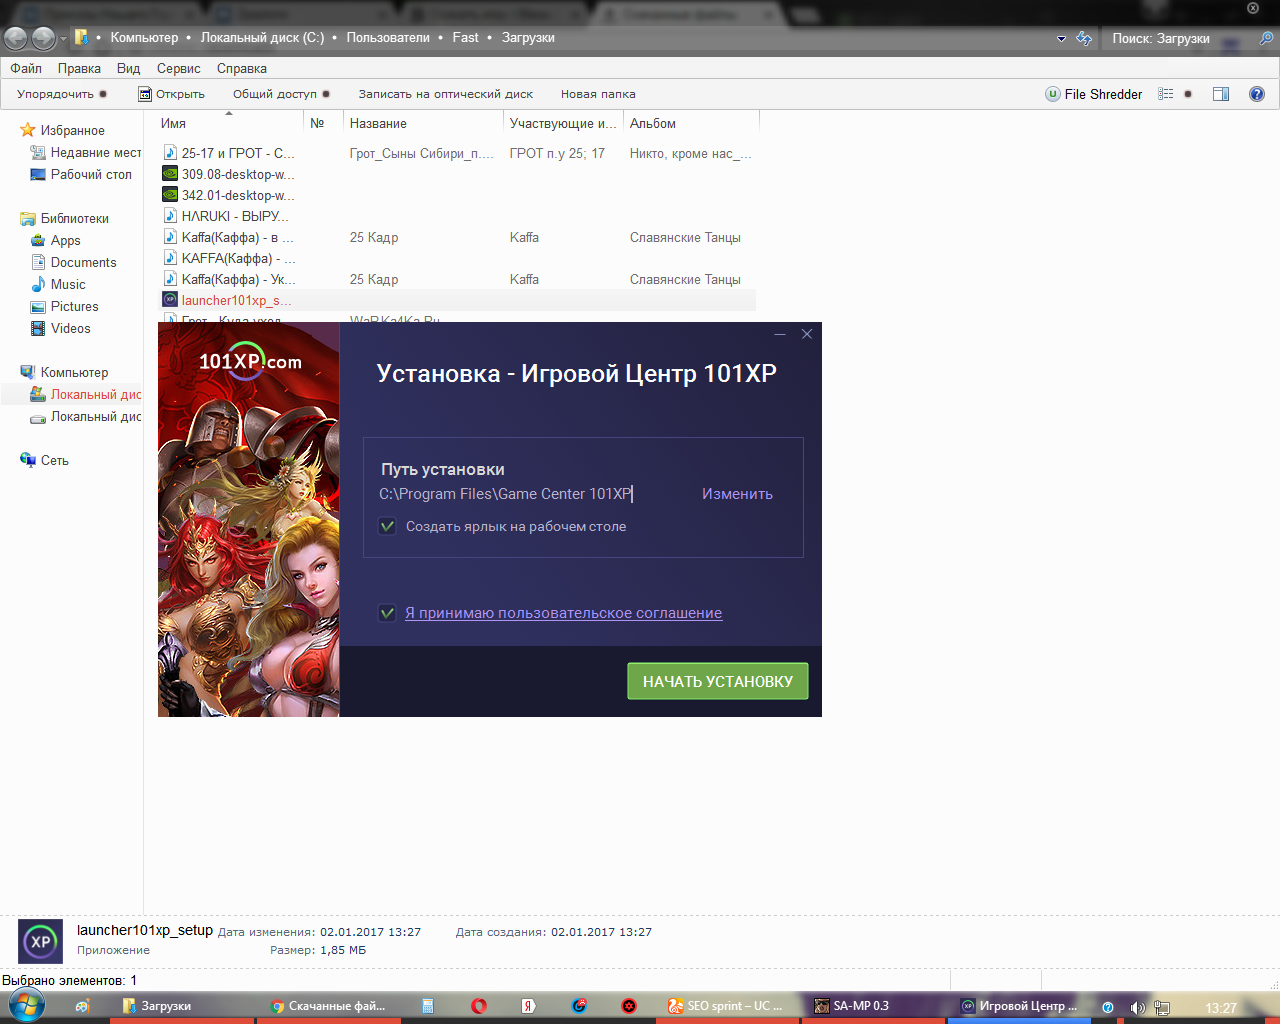
Task: Open Explorer help question-mark icon
Action: pyautogui.click(x=1257, y=94)
